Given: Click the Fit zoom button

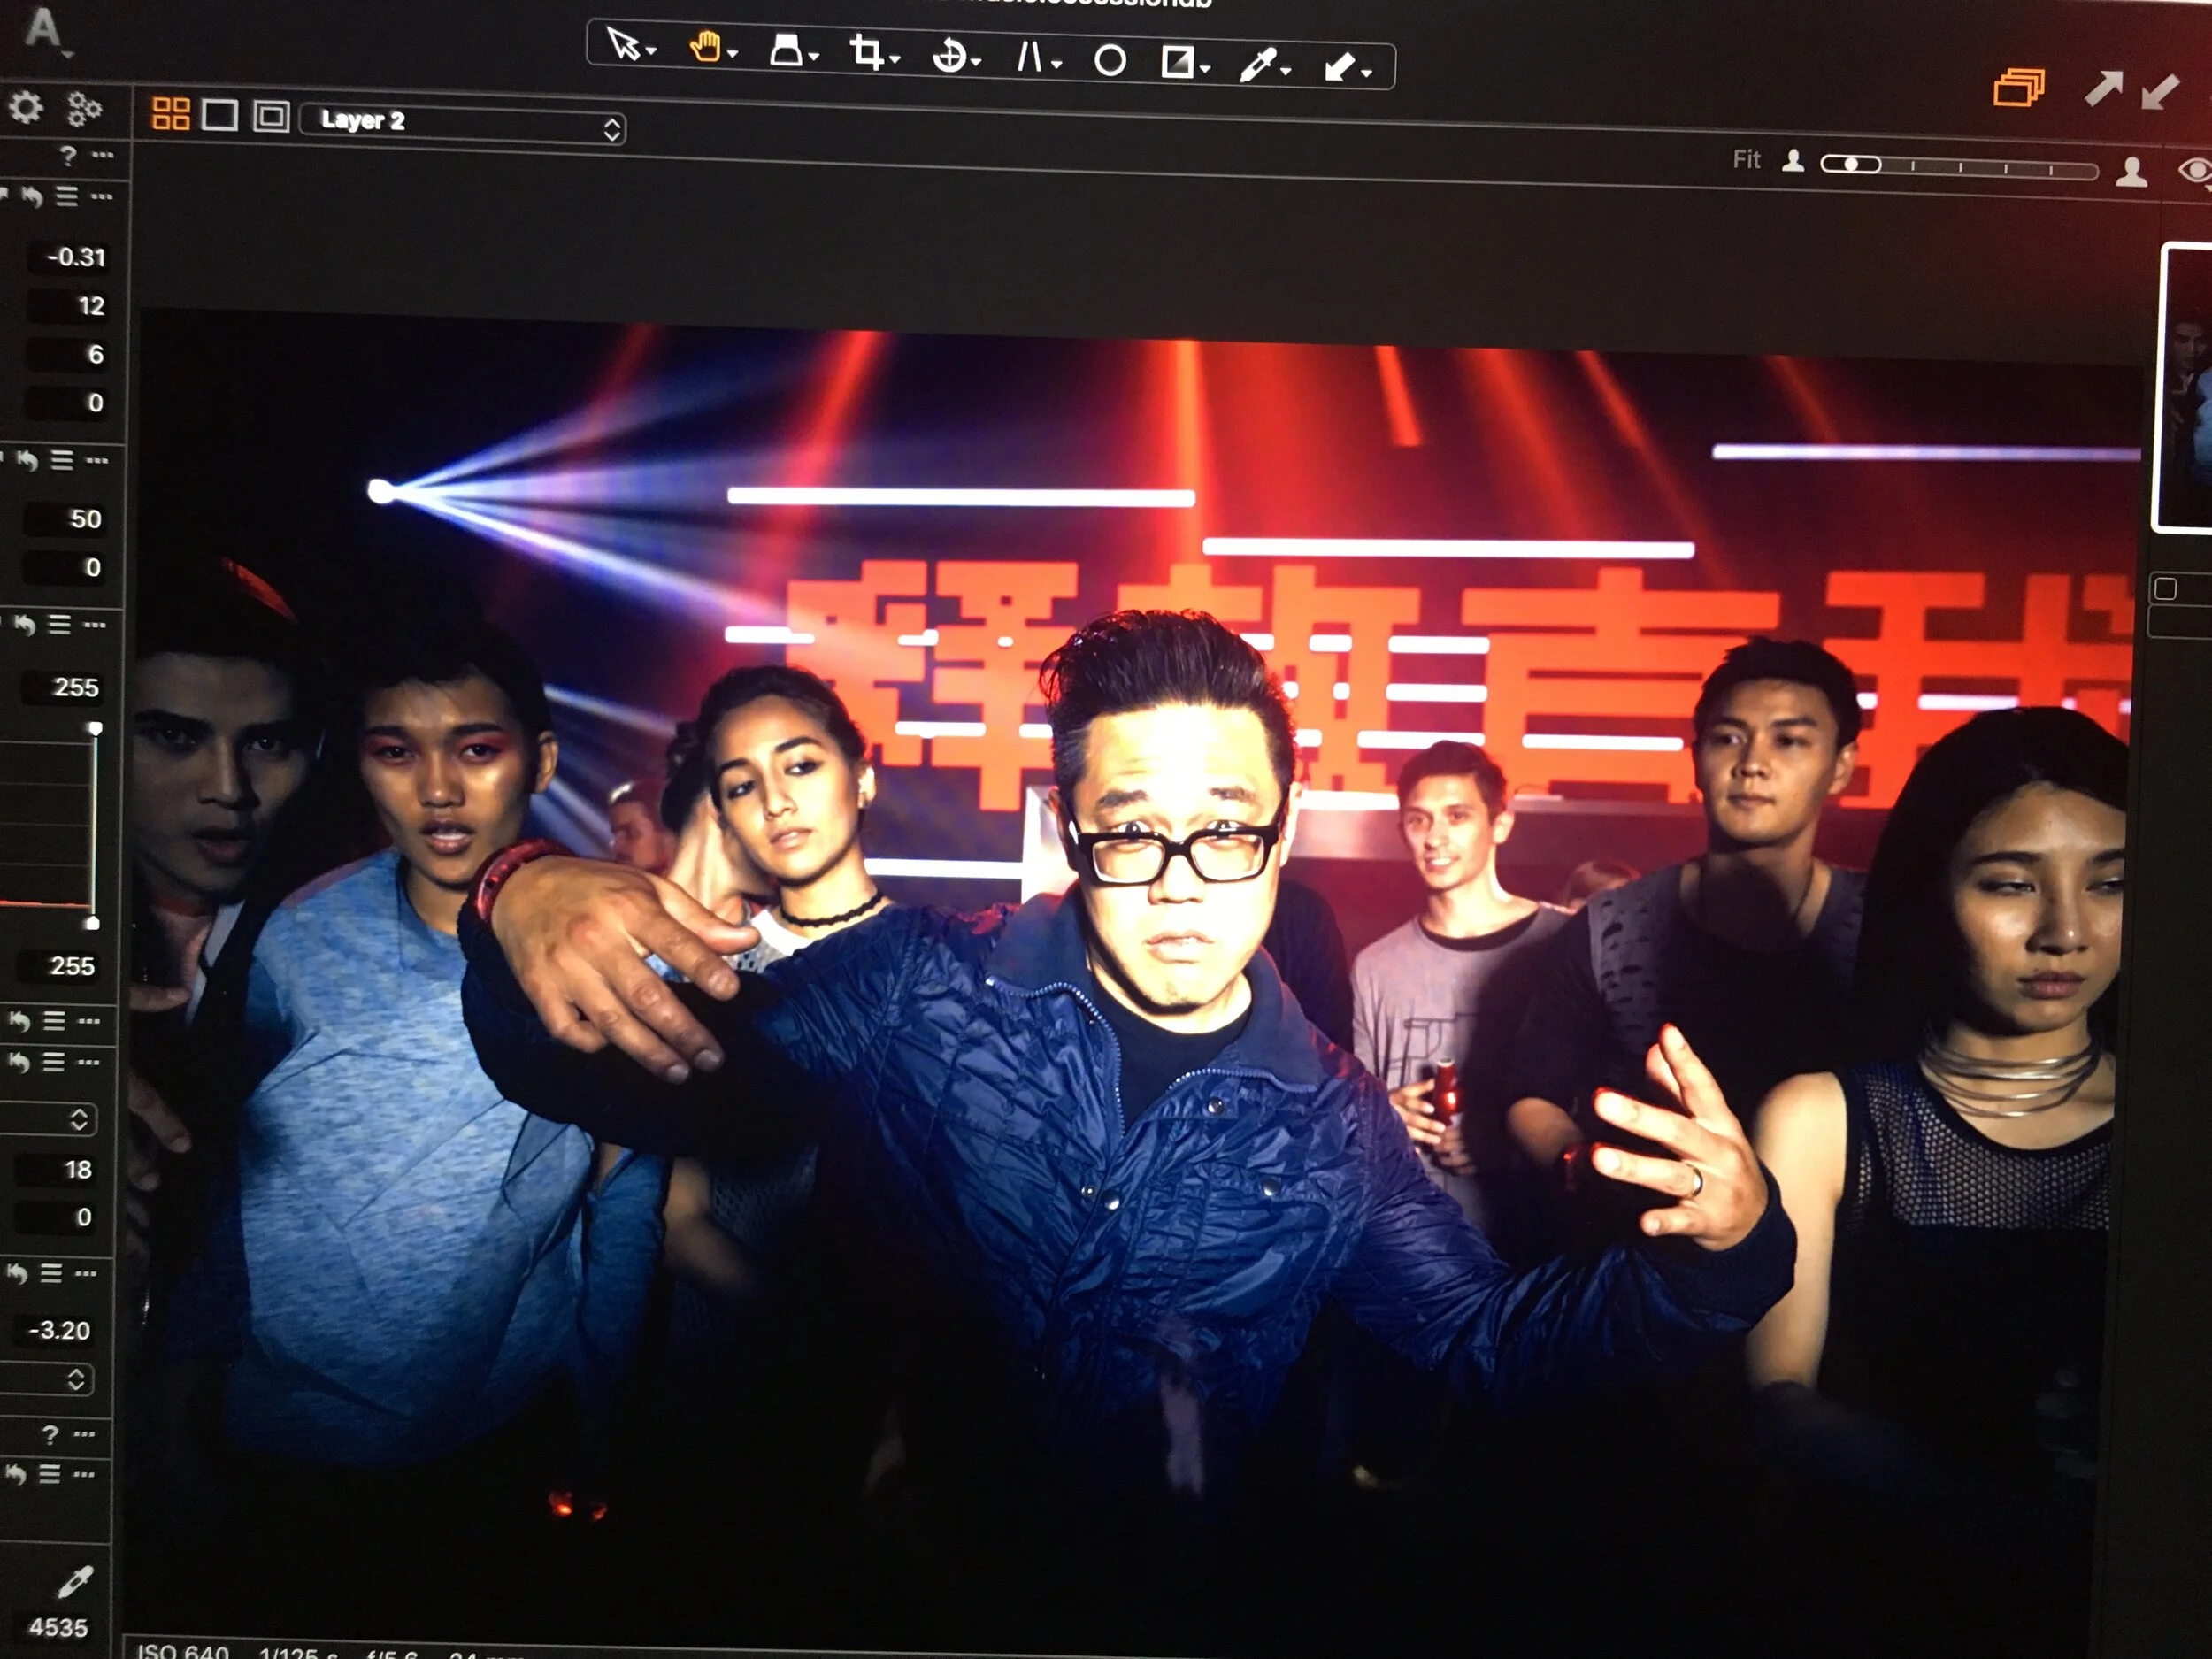Looking at the screenshot, I should coord(1746,160).
